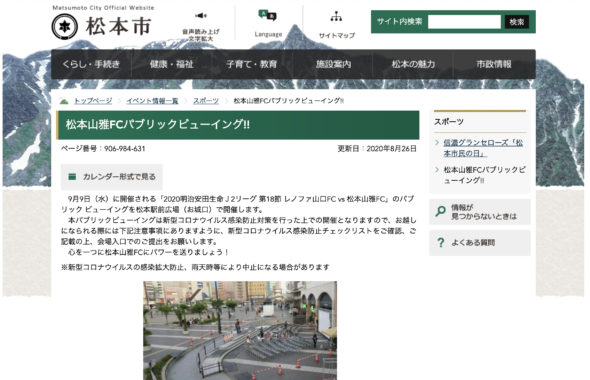Click the magnifier icon beside 情報が見つからないときは

[440, 211]
